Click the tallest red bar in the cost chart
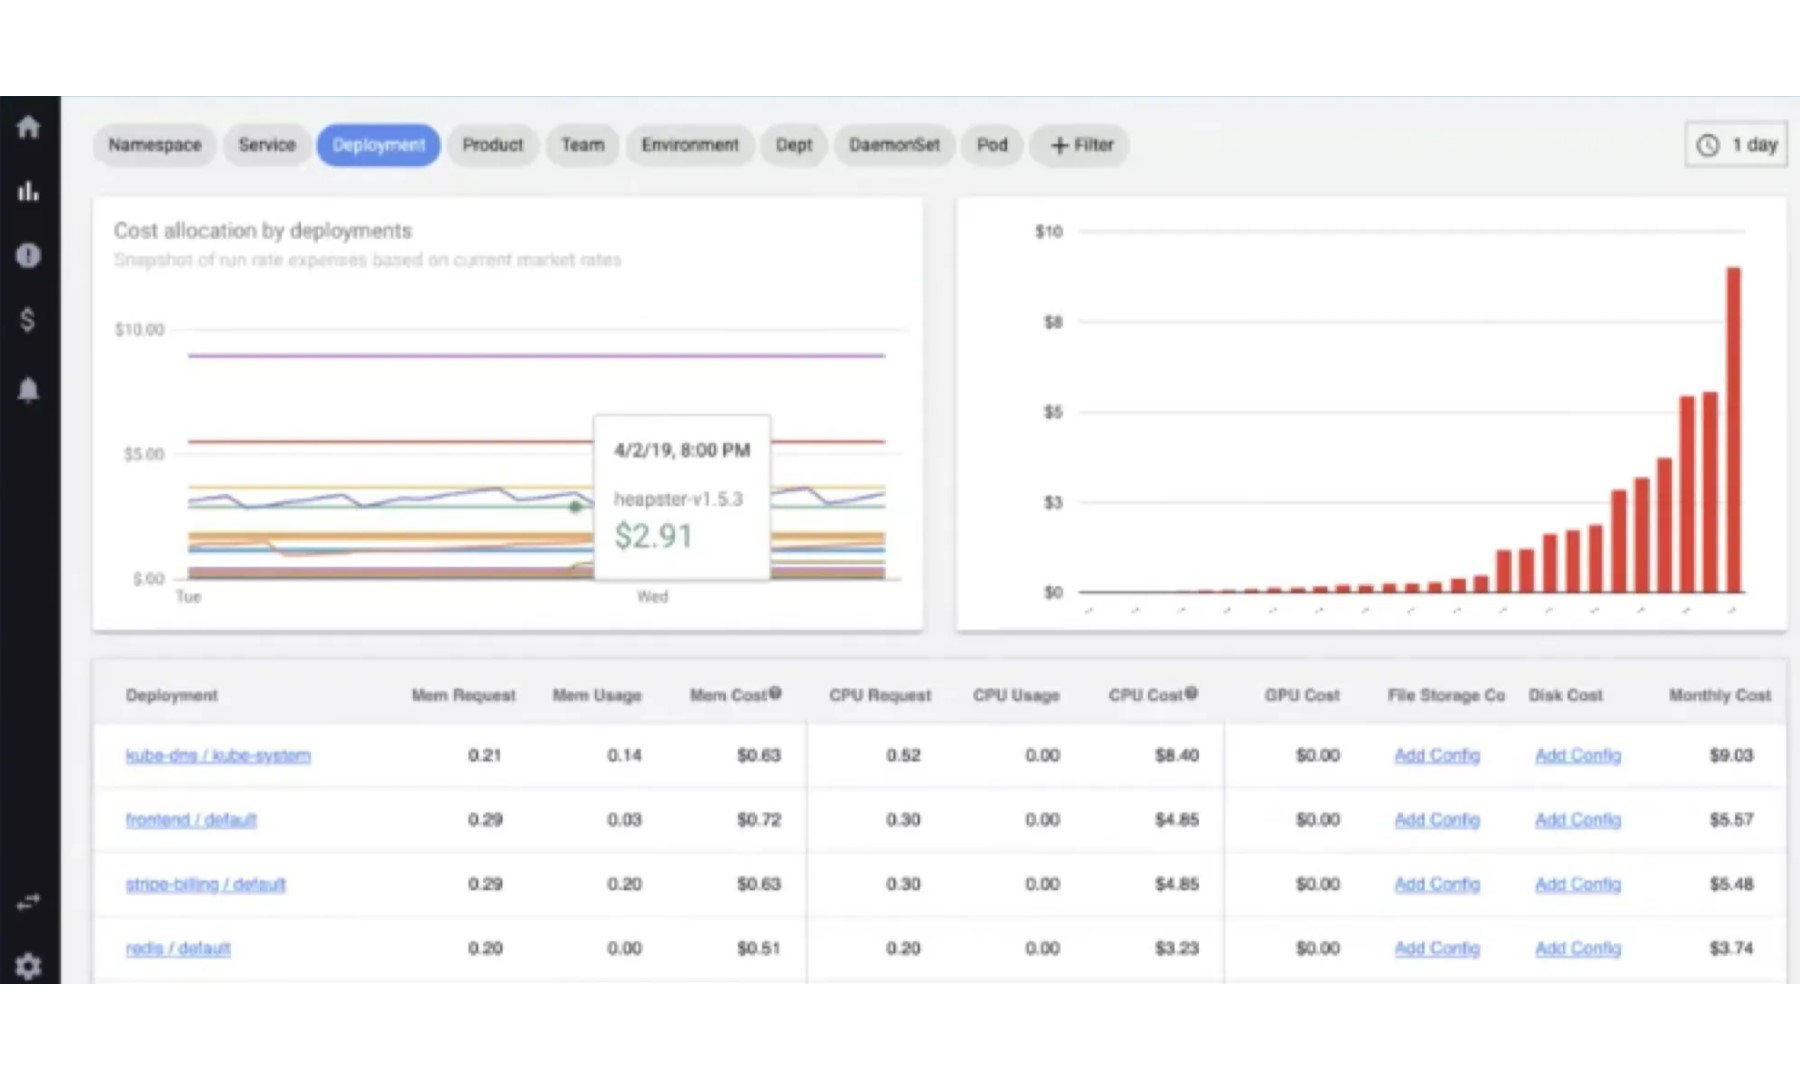Screen dimensions: 1800x1080 [1733, 420]
